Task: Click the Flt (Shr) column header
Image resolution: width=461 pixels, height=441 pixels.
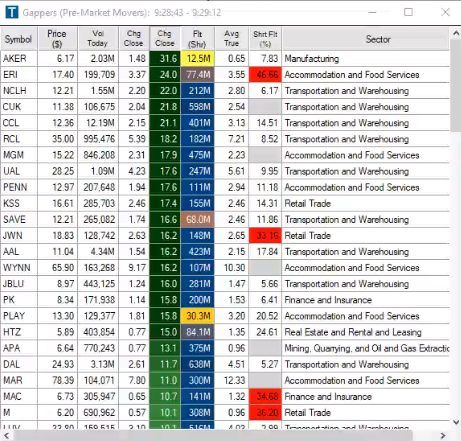Action: [197, 39]
